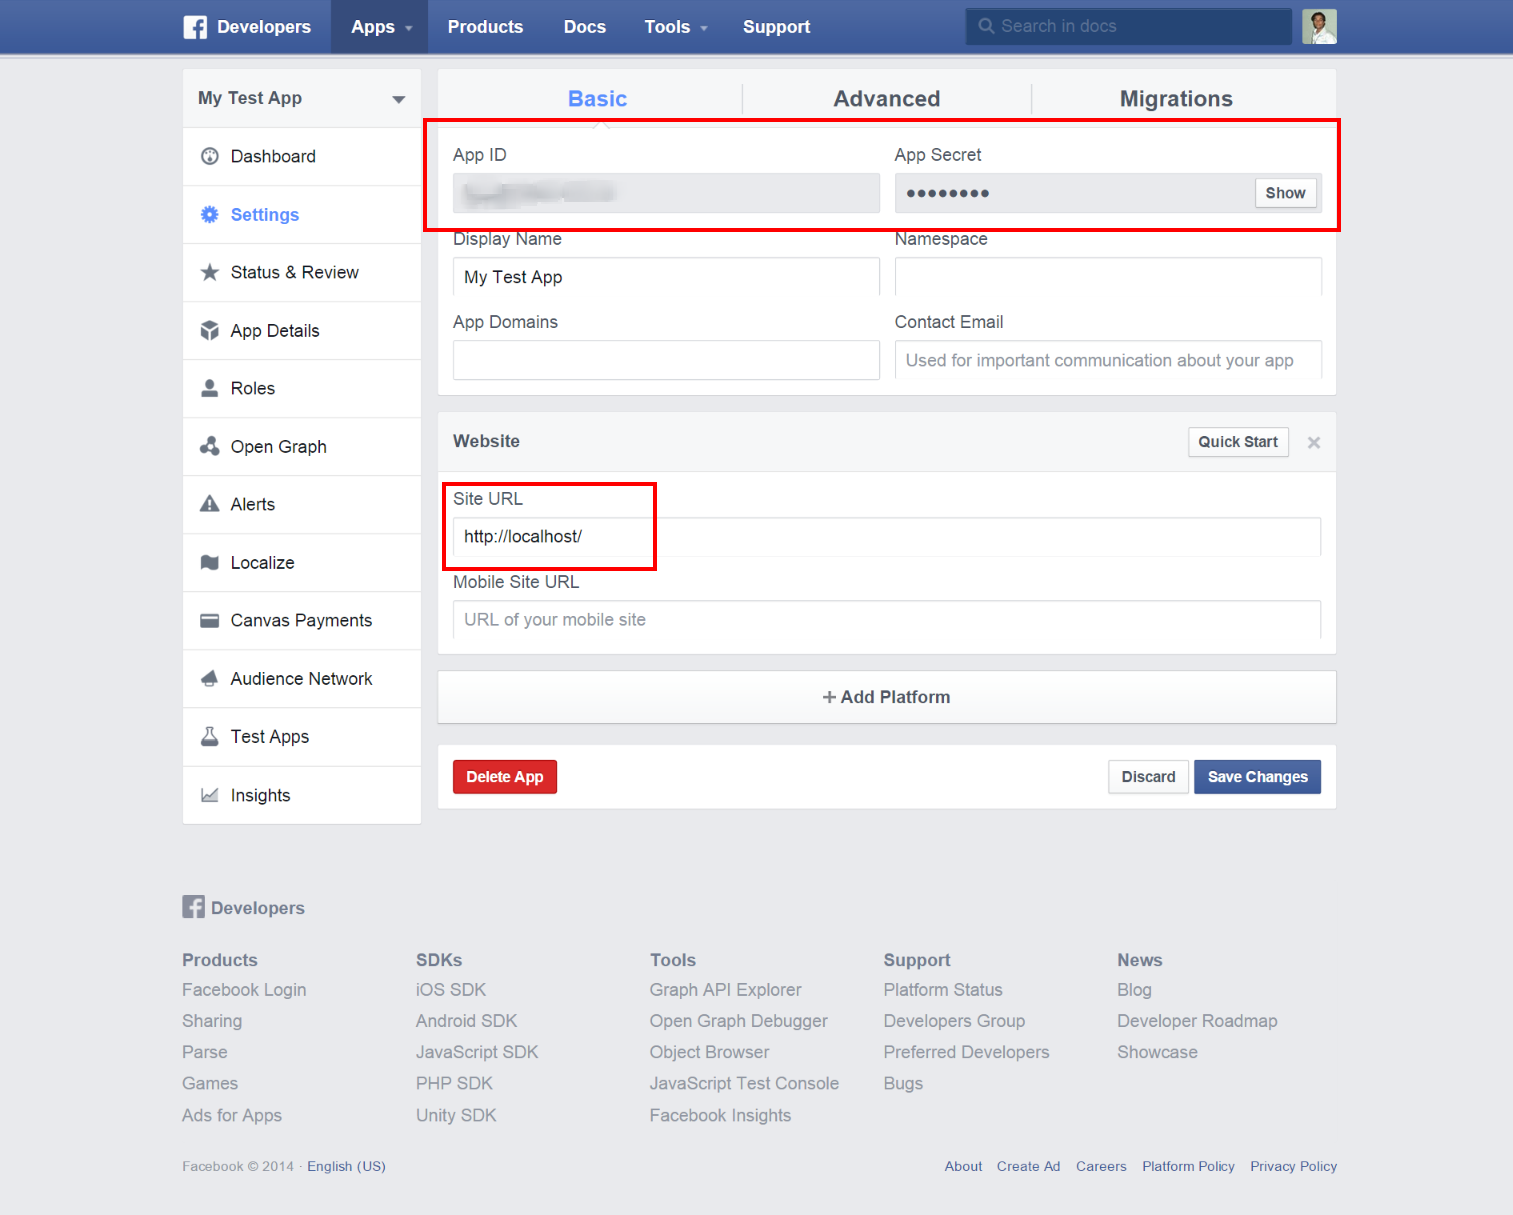Click the Namespace field

[1108, 277]
